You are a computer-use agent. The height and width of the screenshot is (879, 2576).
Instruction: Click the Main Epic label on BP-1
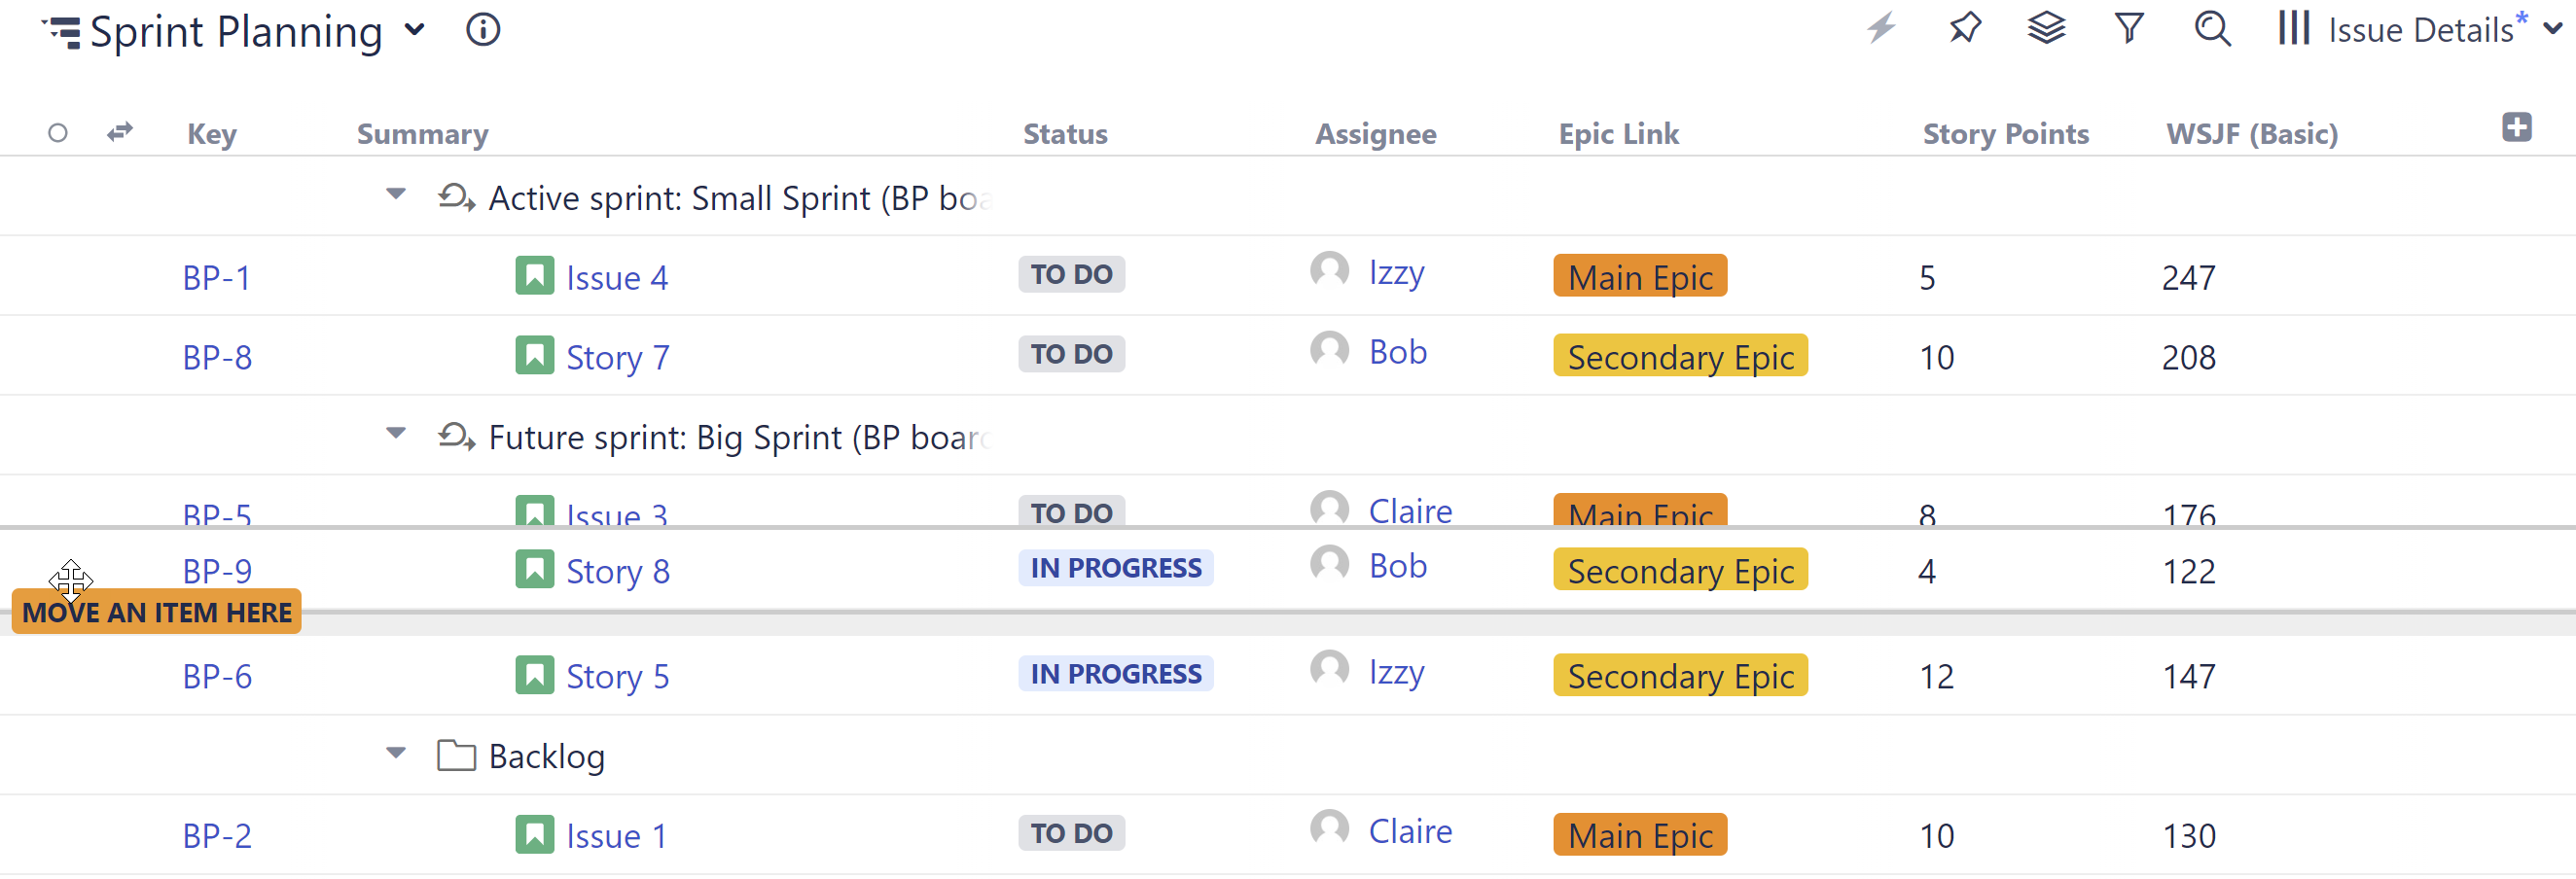pyautogui.click(x=1639, y=276)
